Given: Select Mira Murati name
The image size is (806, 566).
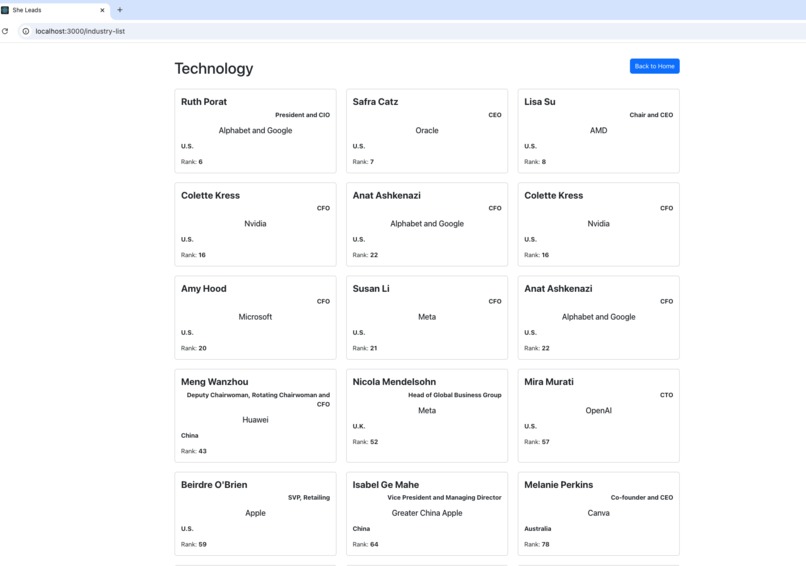Looking at the screenshot, I should coord(548,382).
